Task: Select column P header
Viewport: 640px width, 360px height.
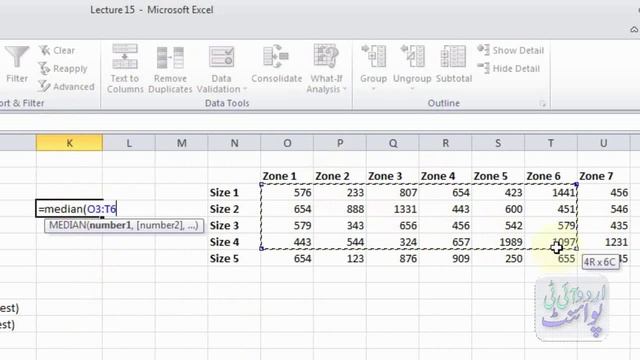Action: click(340, 143)
